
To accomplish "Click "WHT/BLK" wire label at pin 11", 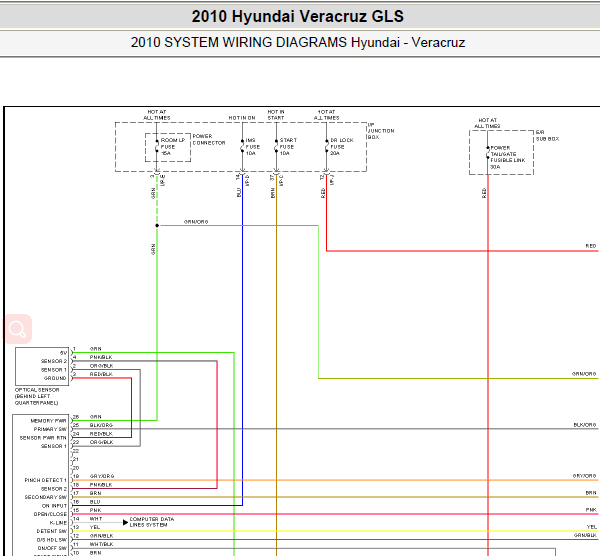I will coord(101,544).
